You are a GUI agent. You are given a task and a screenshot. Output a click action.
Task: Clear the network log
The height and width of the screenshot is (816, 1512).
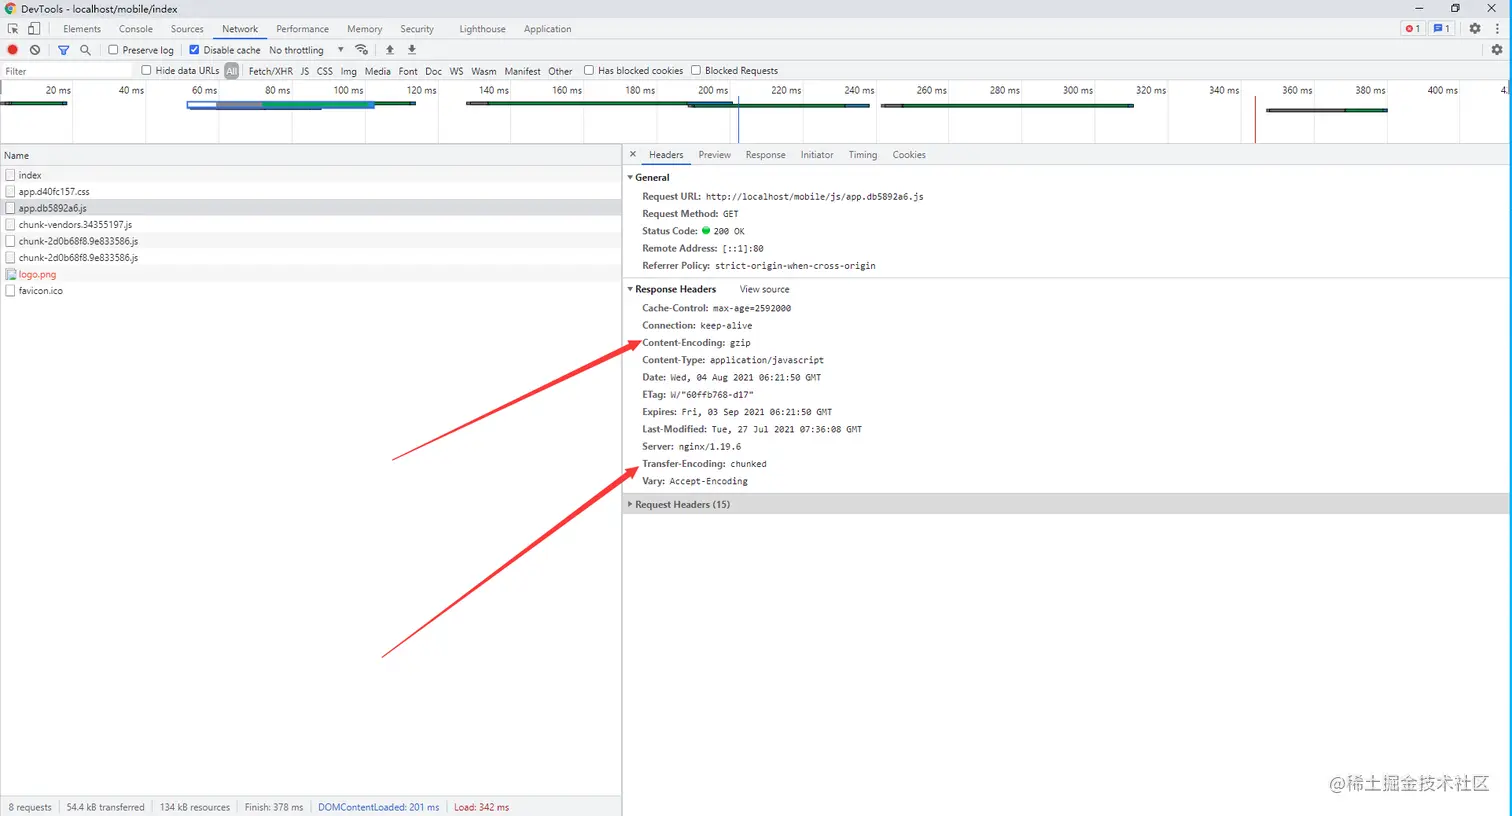coord(35,50)
